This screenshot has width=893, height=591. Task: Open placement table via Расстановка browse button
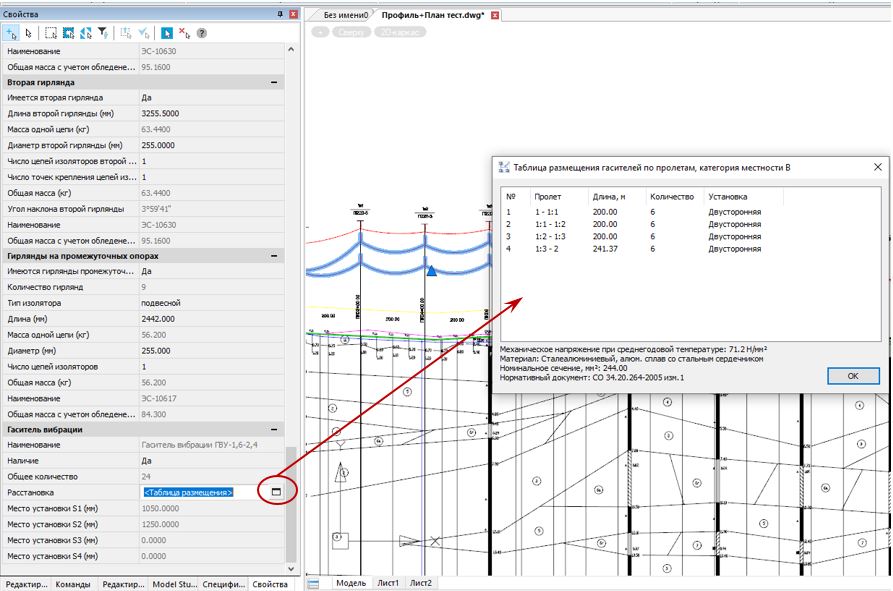(x=276, y=492)
